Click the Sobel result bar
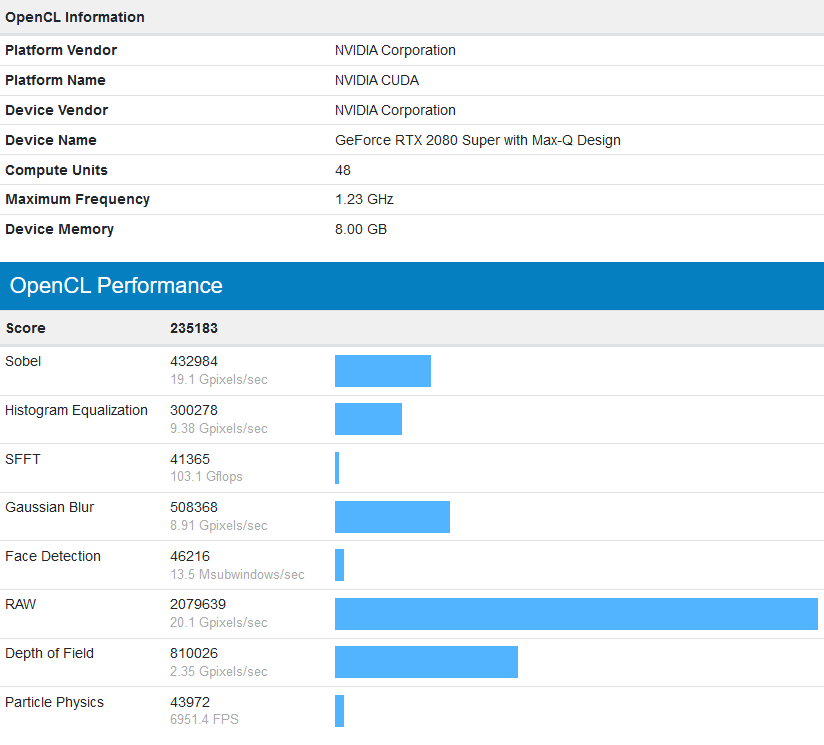The height and width of the screenshot is (745, 824). coord(383,371)
